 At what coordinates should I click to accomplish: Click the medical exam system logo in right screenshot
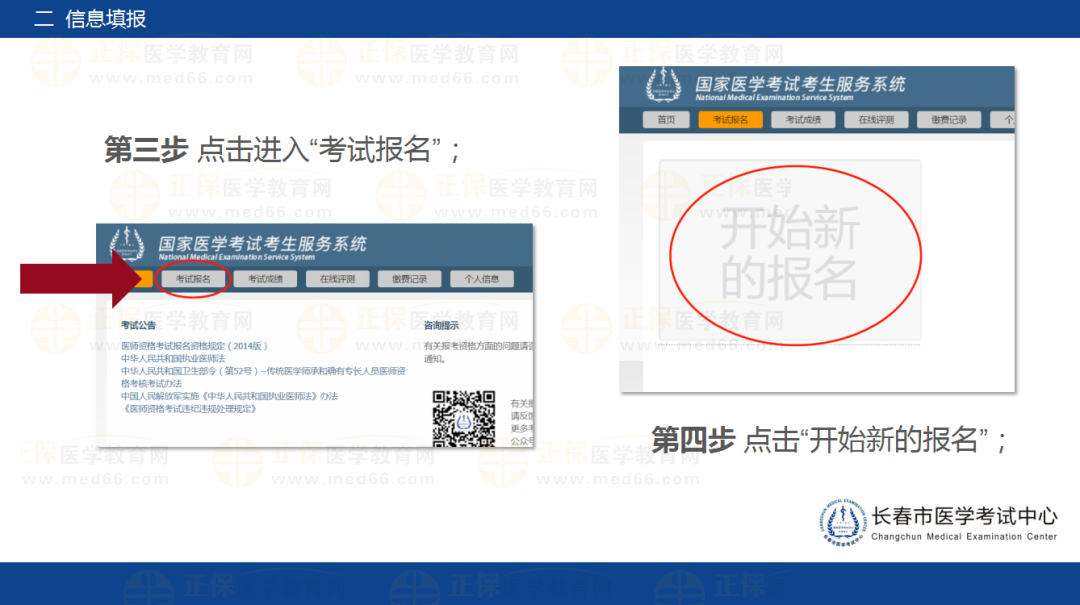click(x=663, y=87)
